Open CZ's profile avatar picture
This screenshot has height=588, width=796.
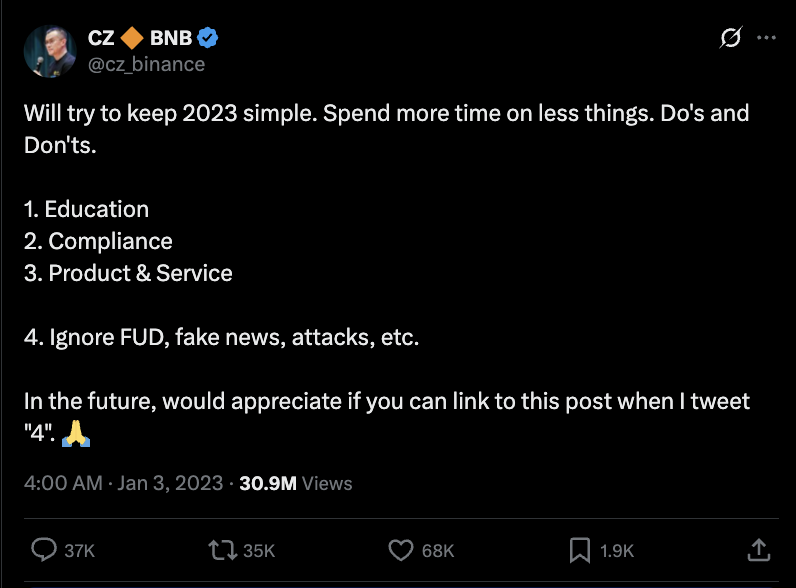(45, 50)
